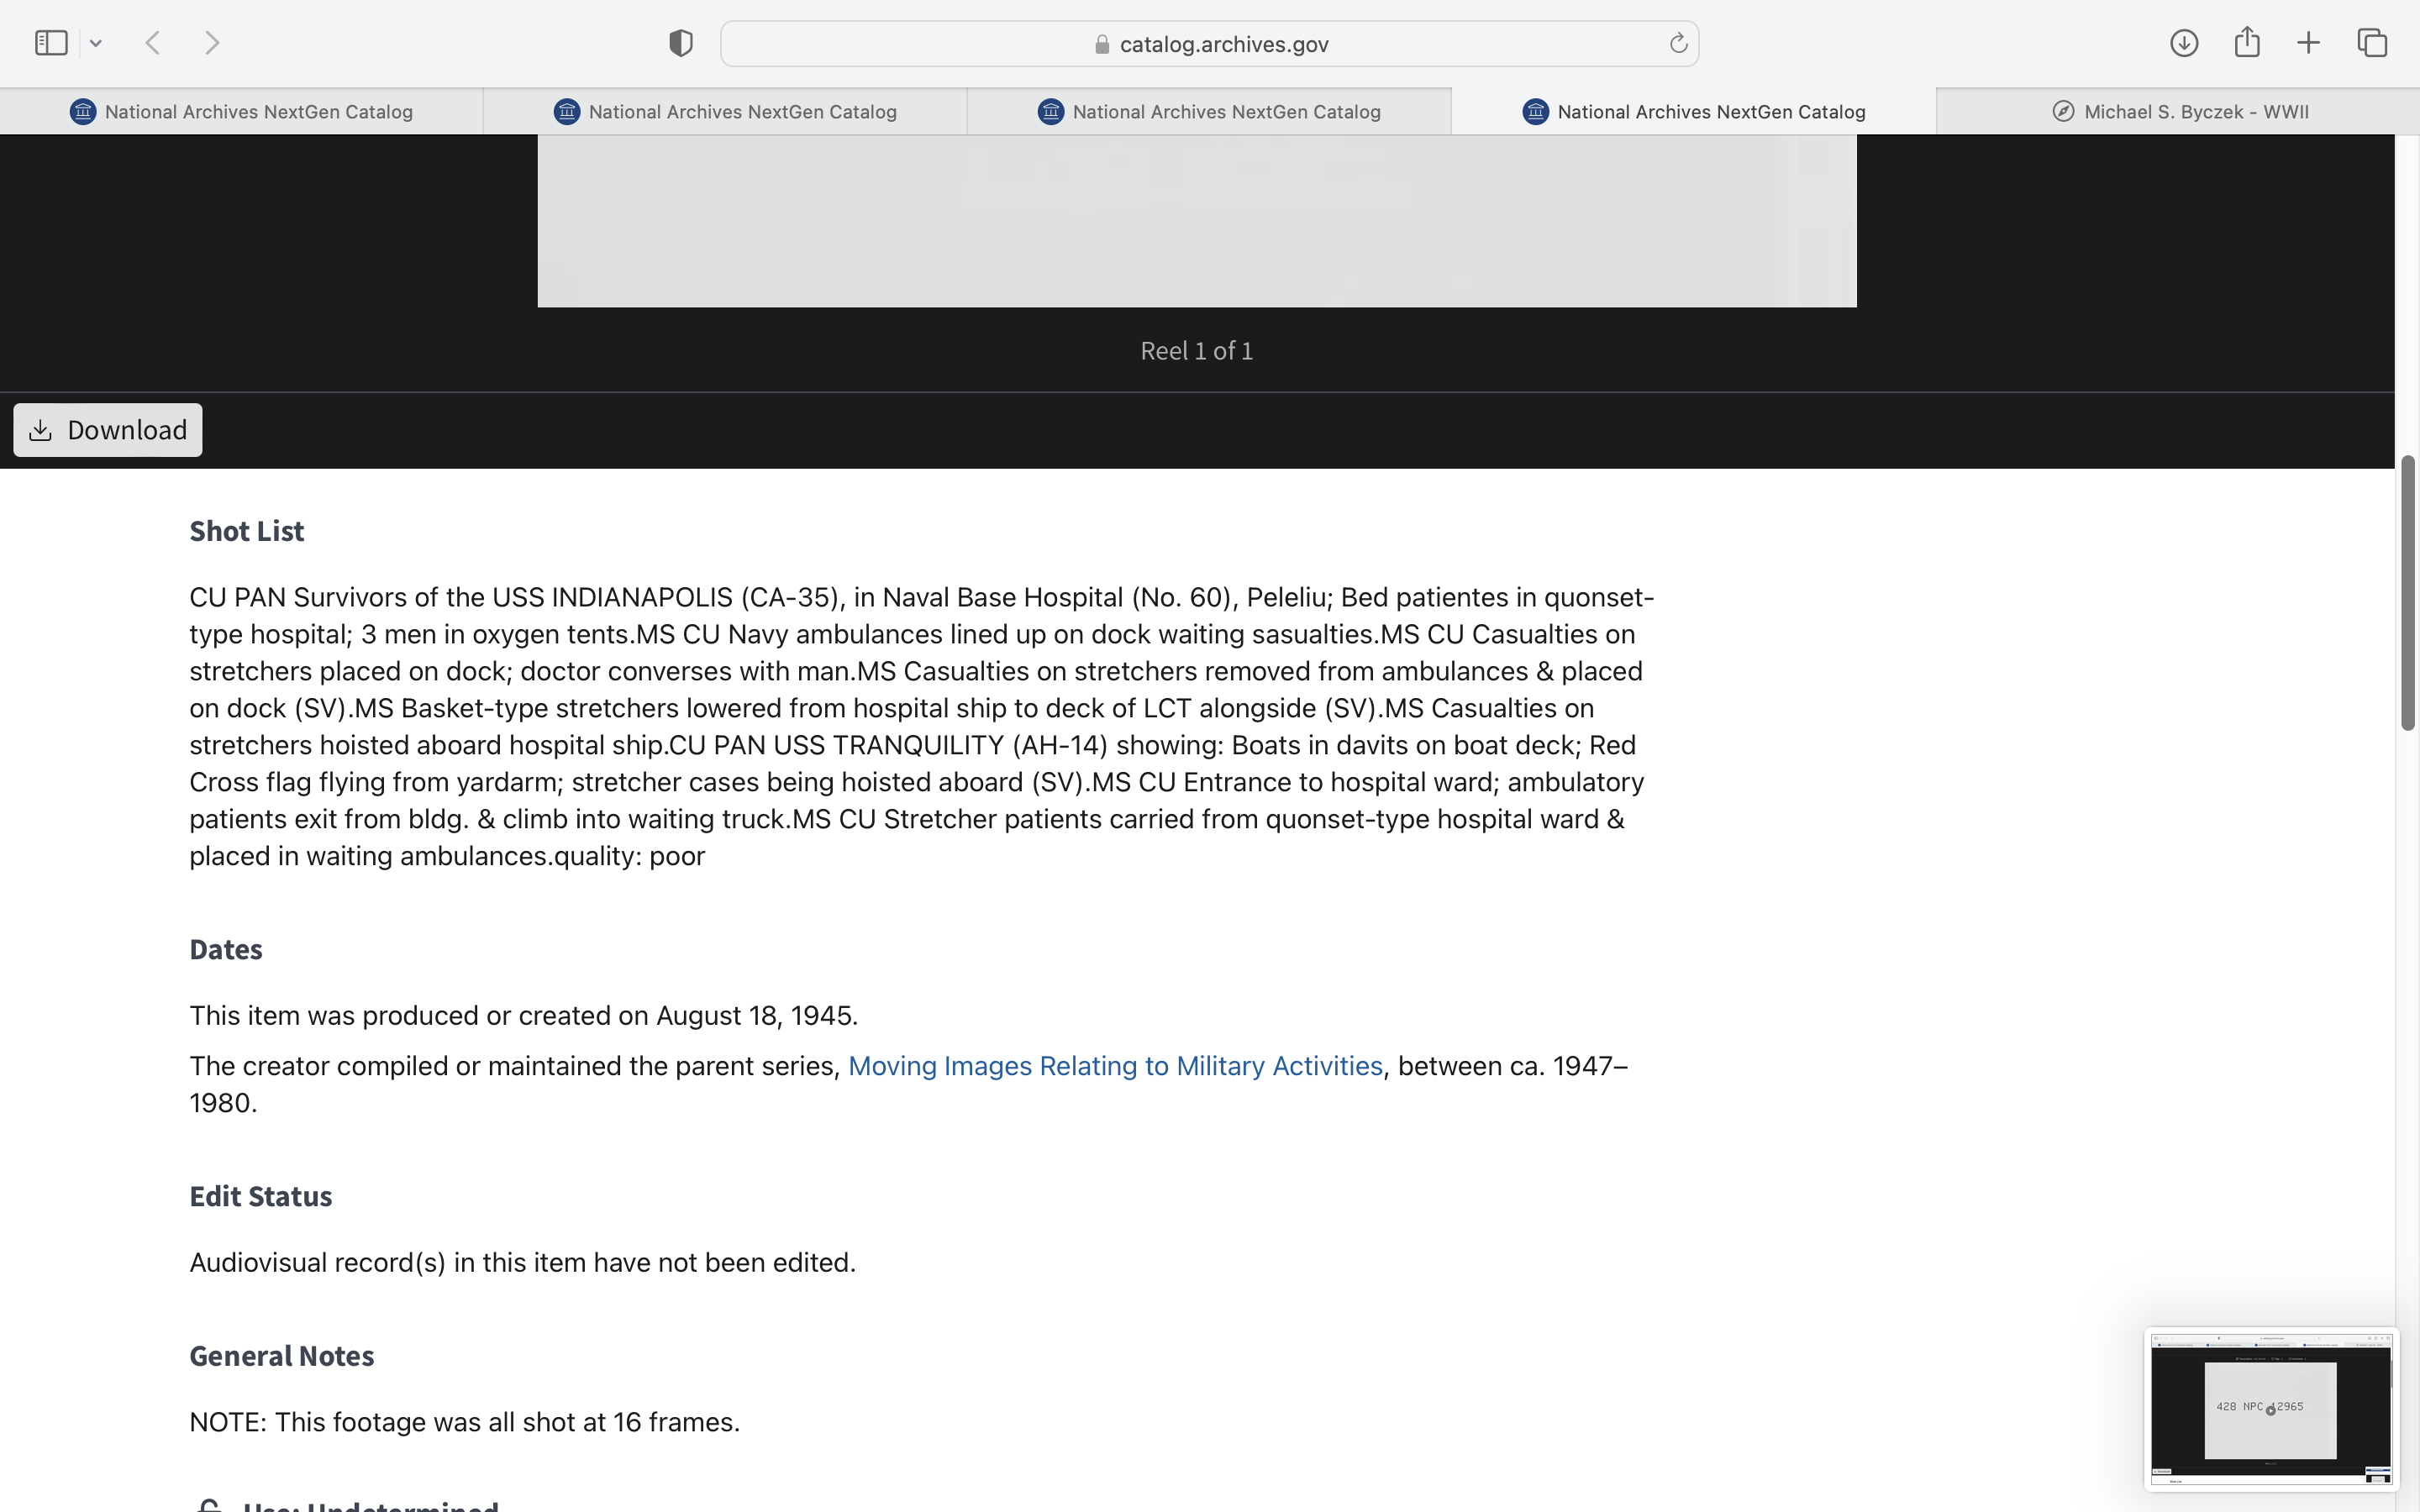The height and width of the screenshot is (1512, 2420).
Task: Click the screenshot preview thumbnail
Action: click(2270, 1408)
